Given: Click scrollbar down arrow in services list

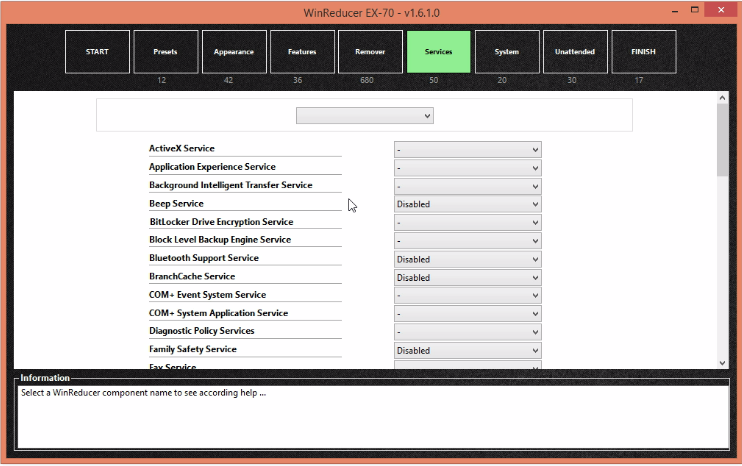Looking at the screenshot, I should [x=722, y=363].
